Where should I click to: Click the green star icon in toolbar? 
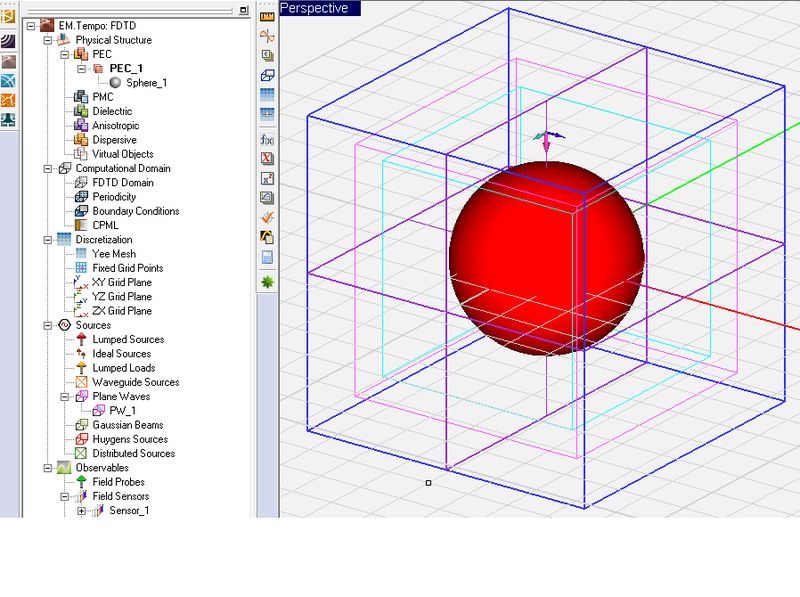click(x=267, y=283)
